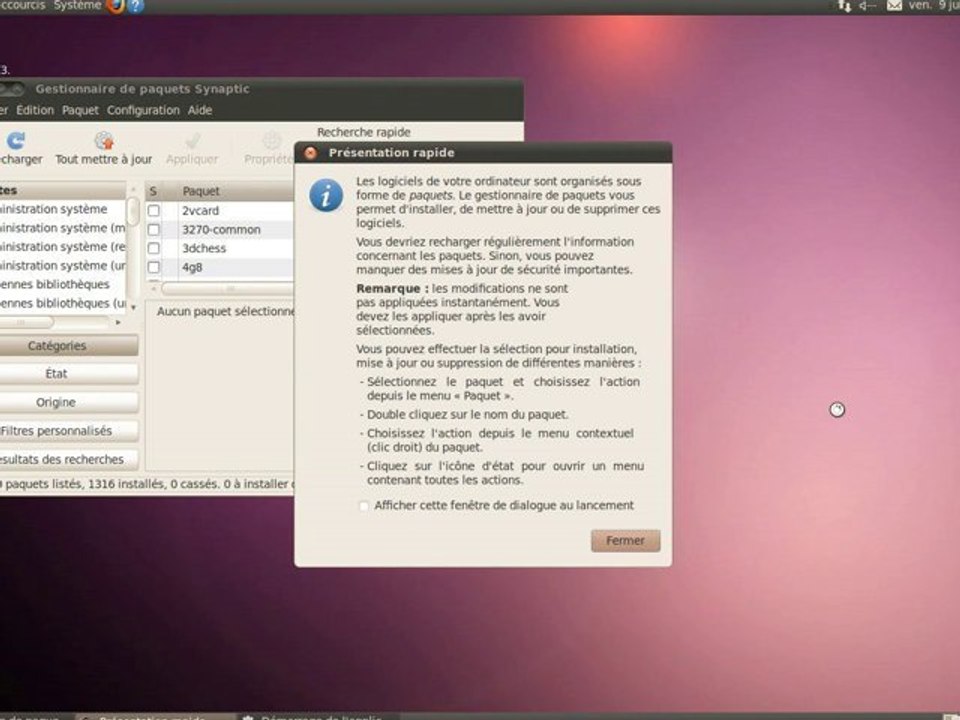This screenshot has height=720, width=960.
Task: Launch Firefox from top panel icon
Action: [115, 6]
